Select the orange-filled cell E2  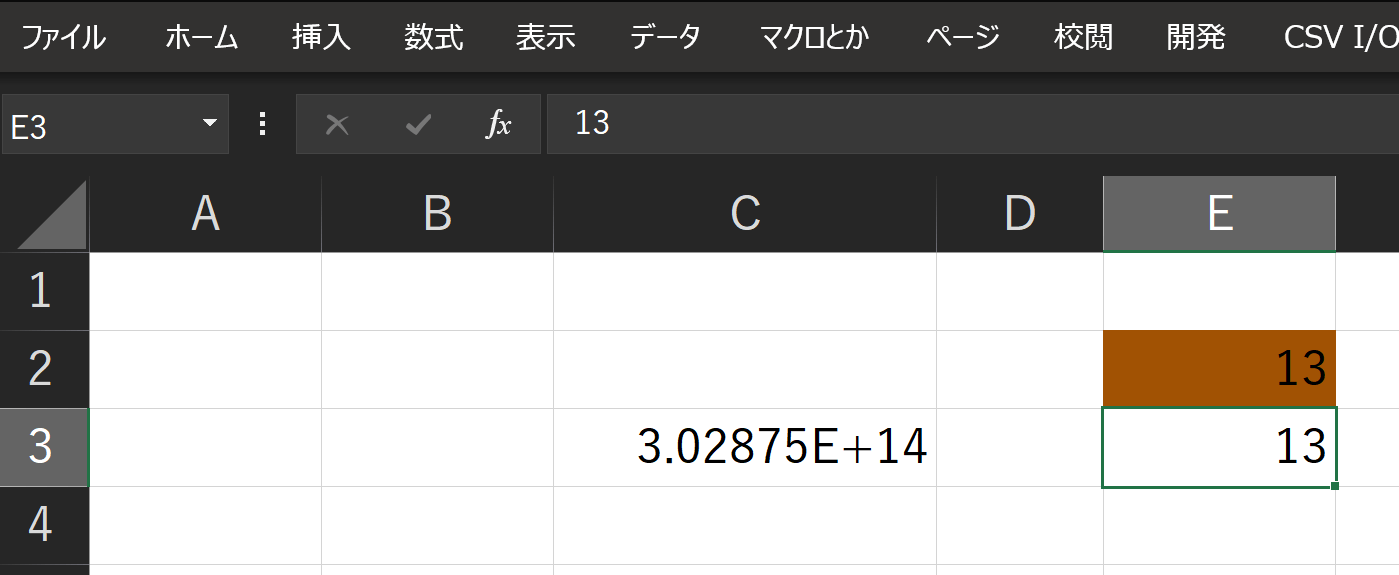[1219, 369]
